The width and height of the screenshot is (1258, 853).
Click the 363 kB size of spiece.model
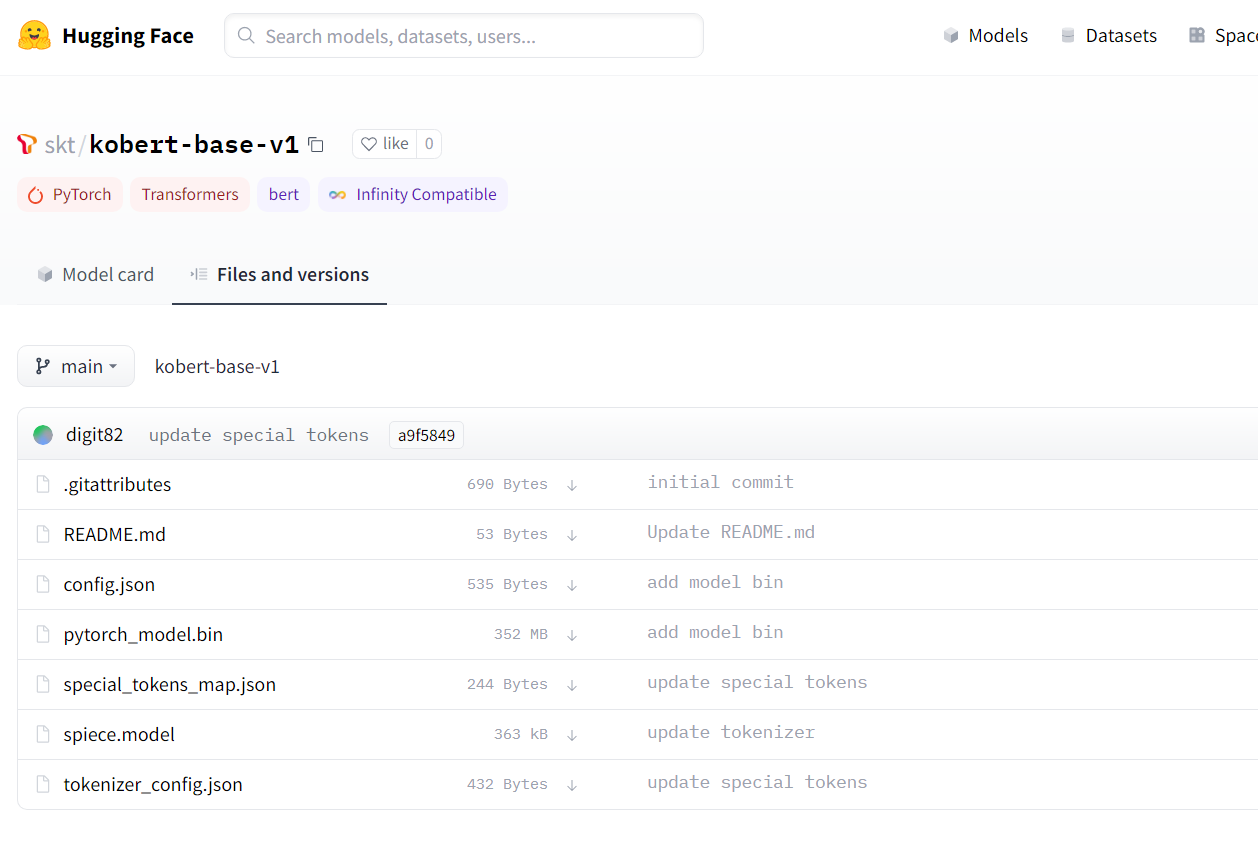tap(520, 735)
